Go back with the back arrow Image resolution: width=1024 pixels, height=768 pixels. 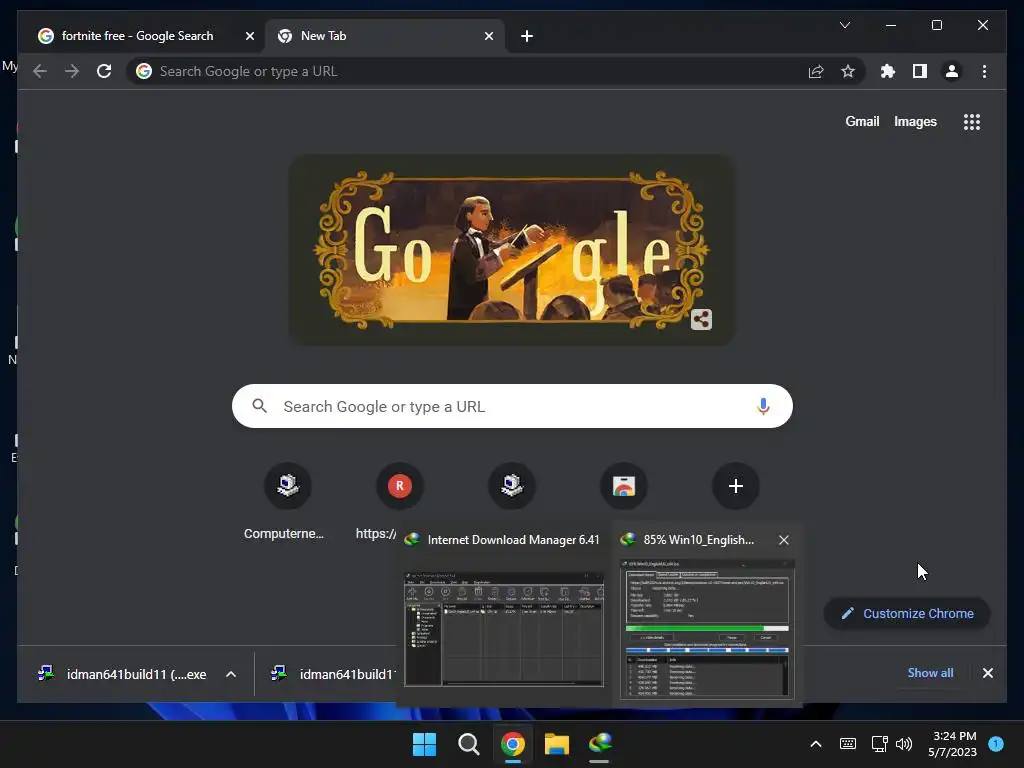40,71
